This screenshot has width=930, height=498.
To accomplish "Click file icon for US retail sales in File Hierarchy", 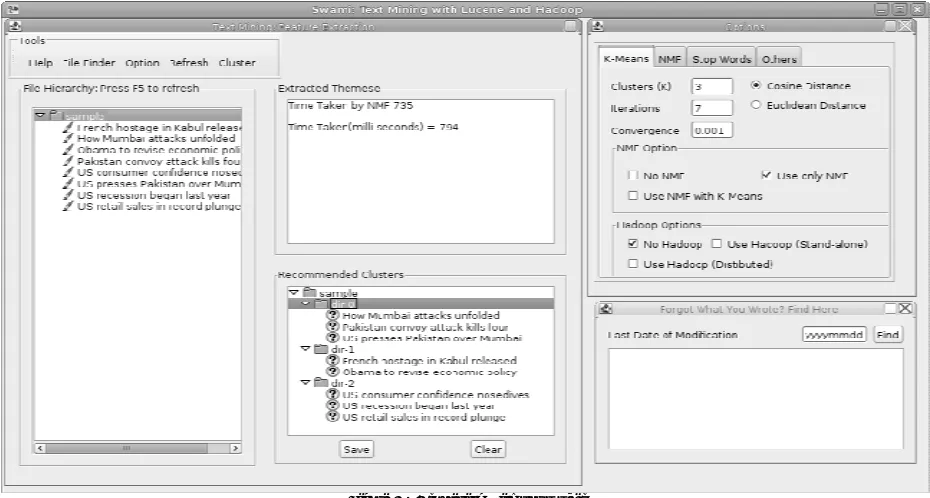I will [x=68, y=206].
